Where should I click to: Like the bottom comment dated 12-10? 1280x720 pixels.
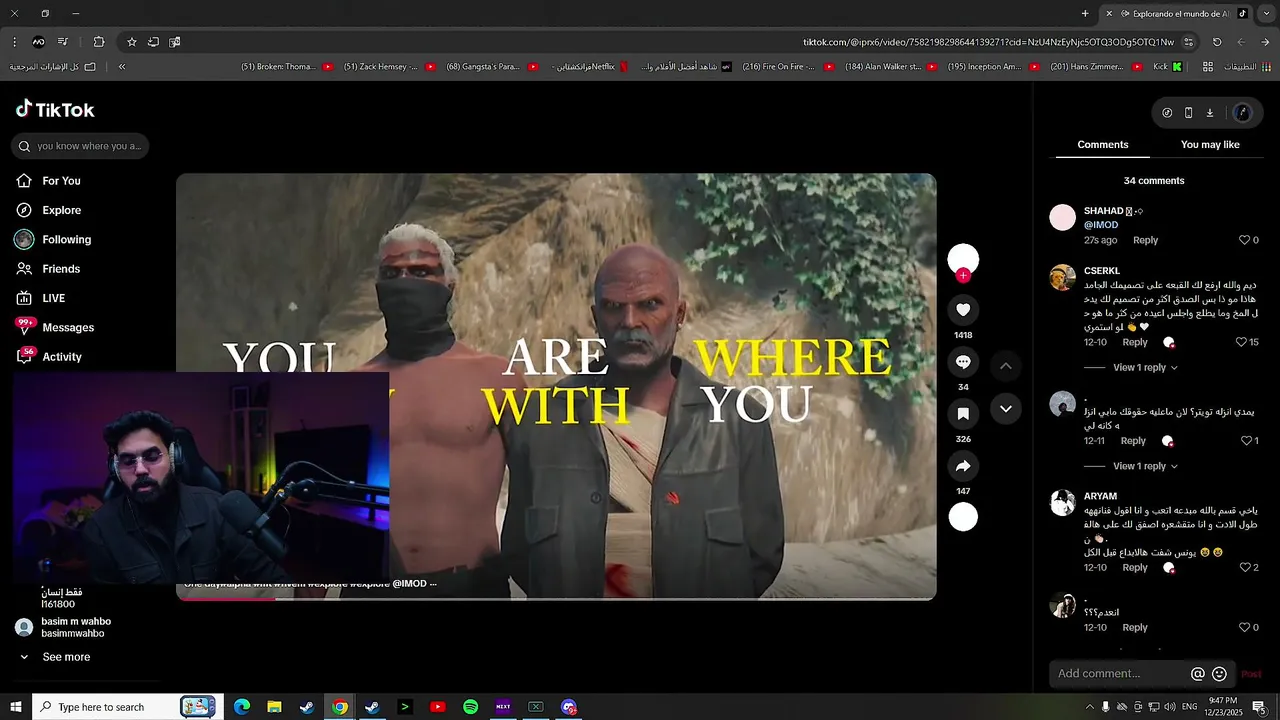[x=1245, y=627]
